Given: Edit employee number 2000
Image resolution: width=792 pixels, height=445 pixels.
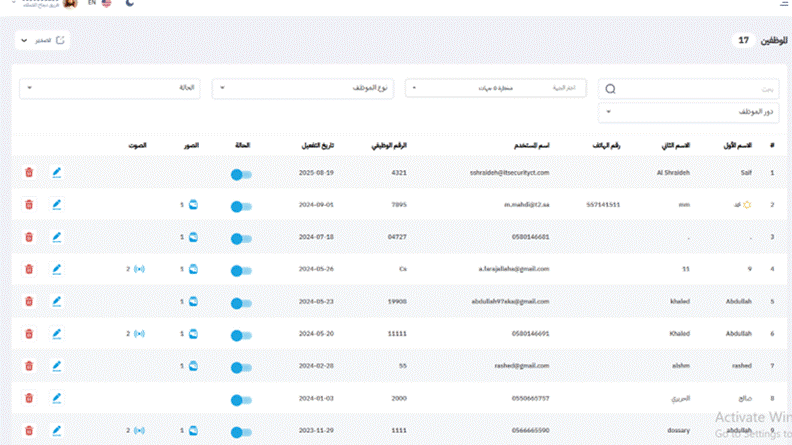Looking at the screenshot, I should click(57, 399).
